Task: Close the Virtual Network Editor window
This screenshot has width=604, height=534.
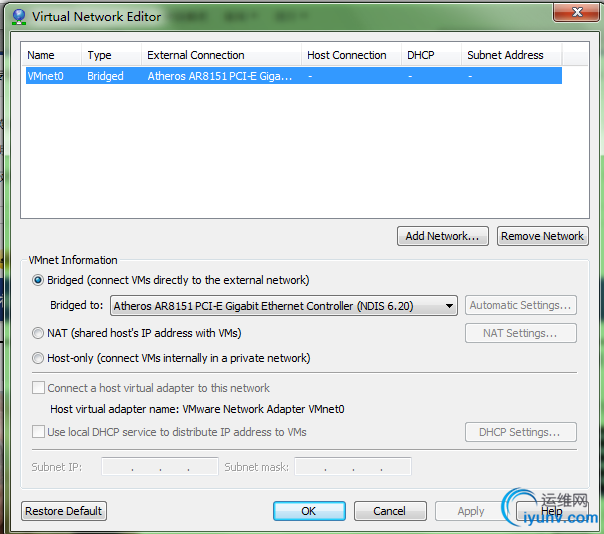Action: pyautogui.click(x=576, y=12)
